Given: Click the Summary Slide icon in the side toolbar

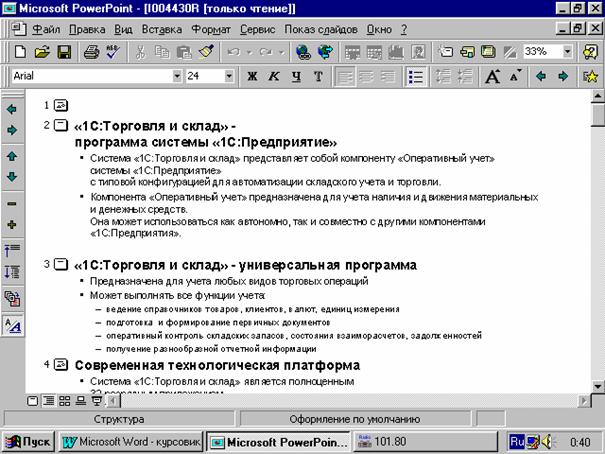Looking at the screenshot, I should [12, 297].
